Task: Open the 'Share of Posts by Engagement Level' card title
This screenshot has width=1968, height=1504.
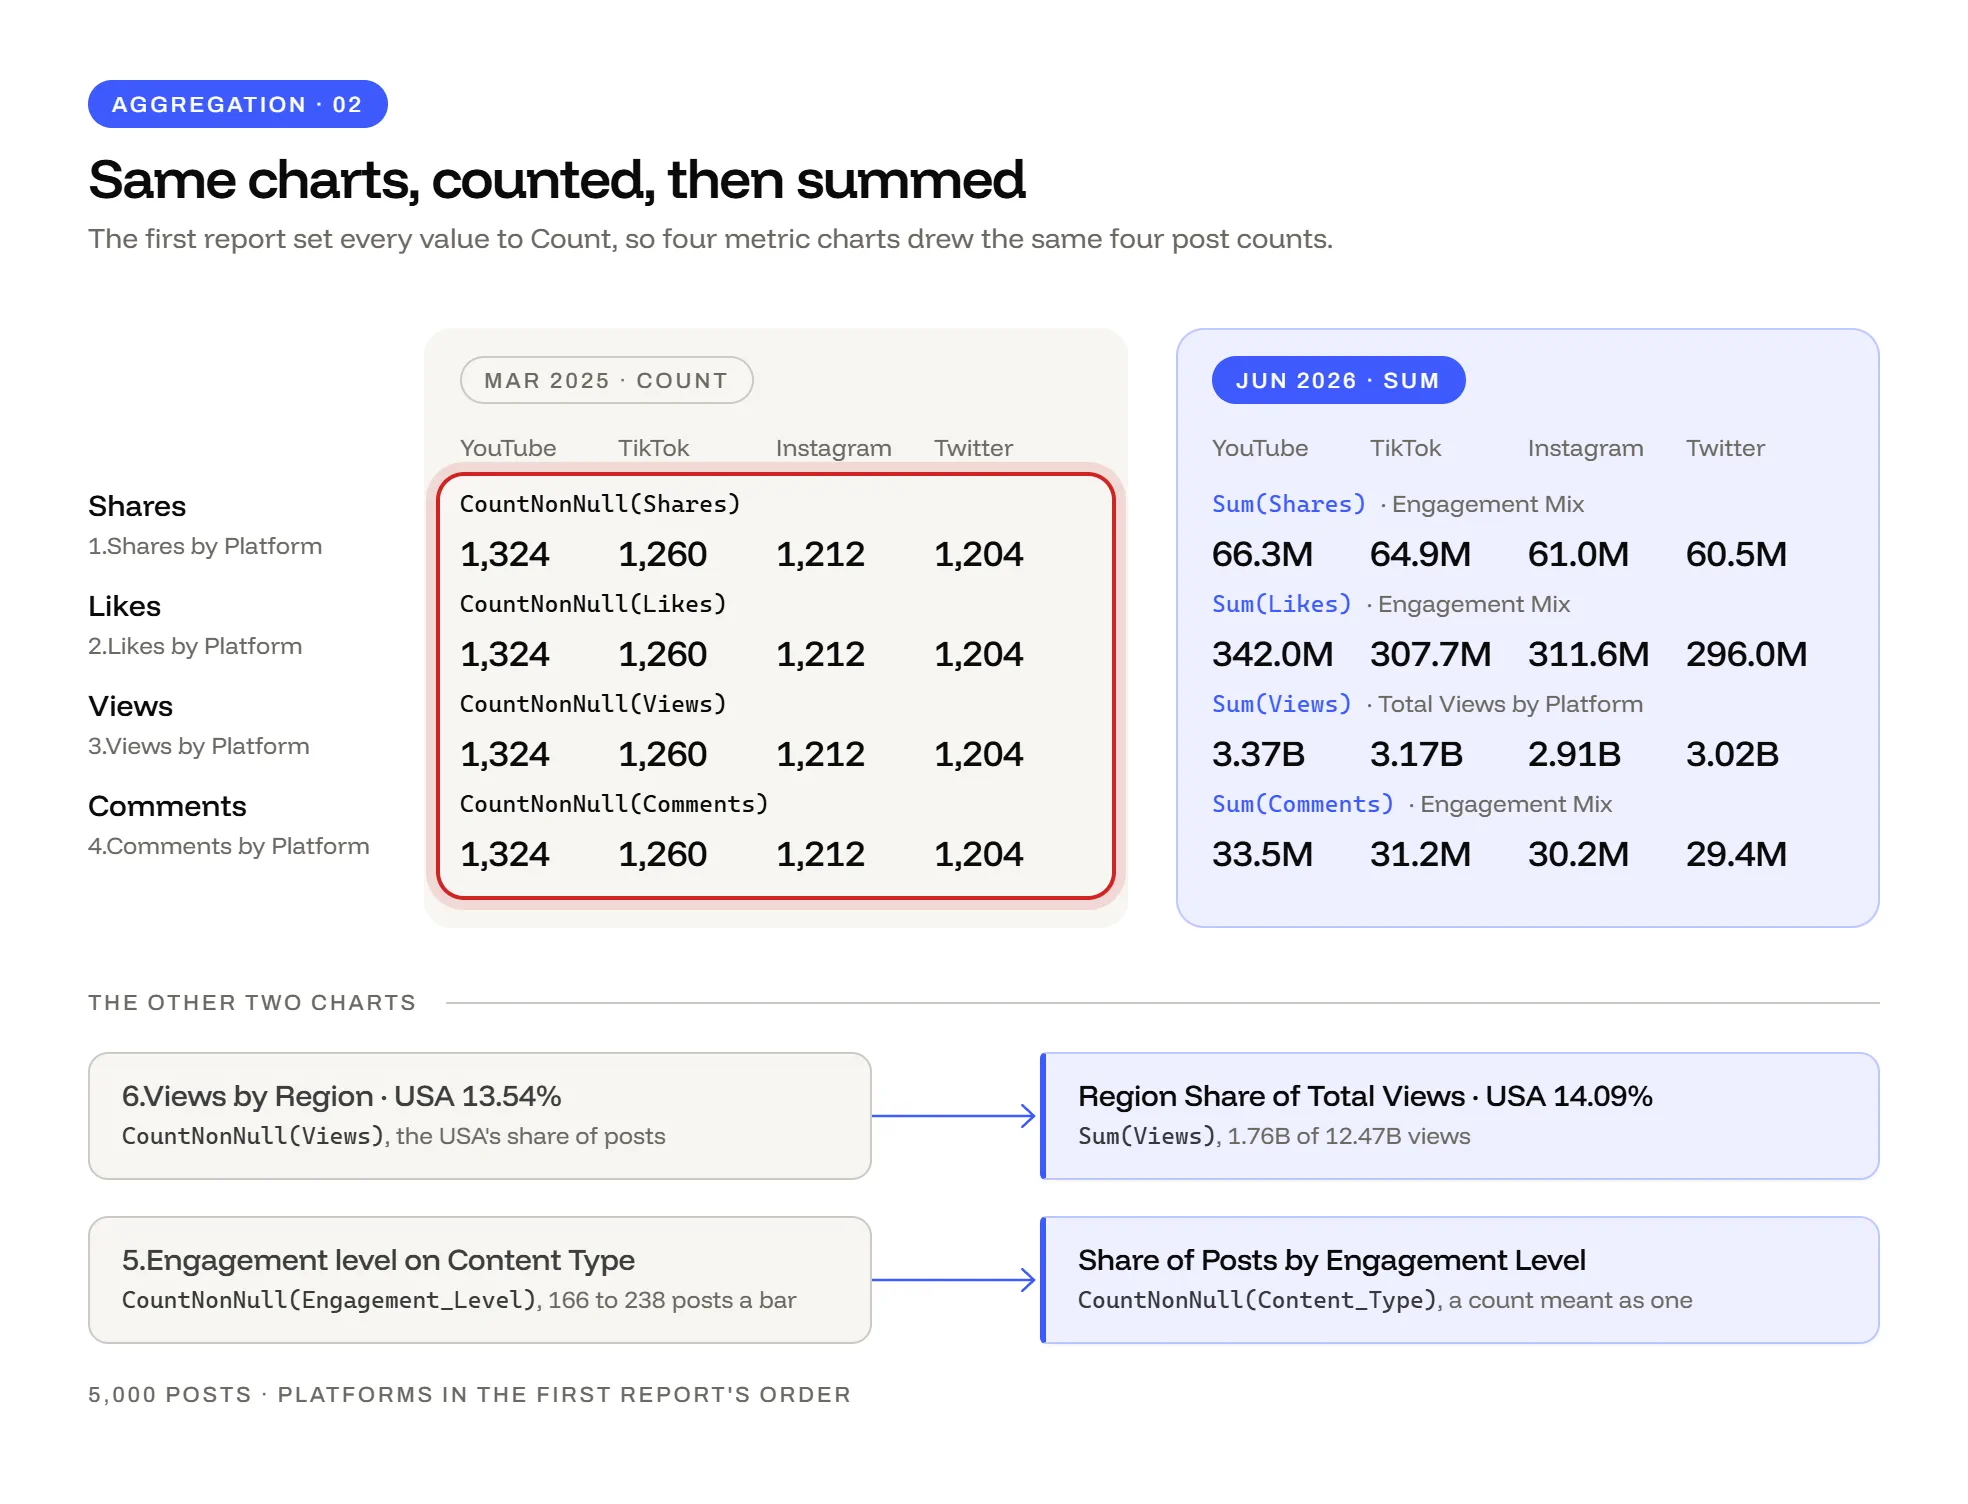Action: click(x=1332, y=1260)
